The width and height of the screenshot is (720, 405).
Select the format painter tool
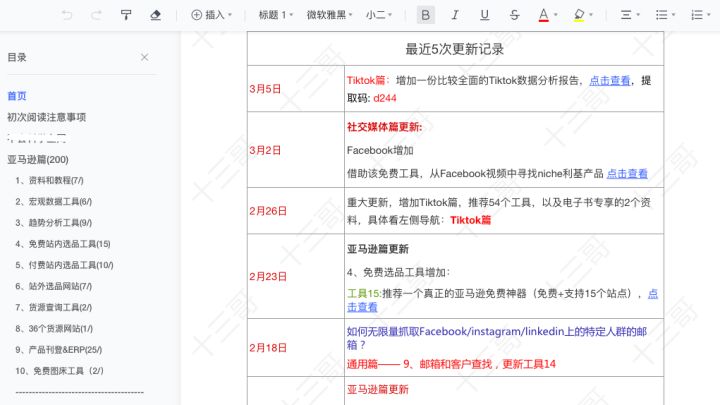(125, 15)
